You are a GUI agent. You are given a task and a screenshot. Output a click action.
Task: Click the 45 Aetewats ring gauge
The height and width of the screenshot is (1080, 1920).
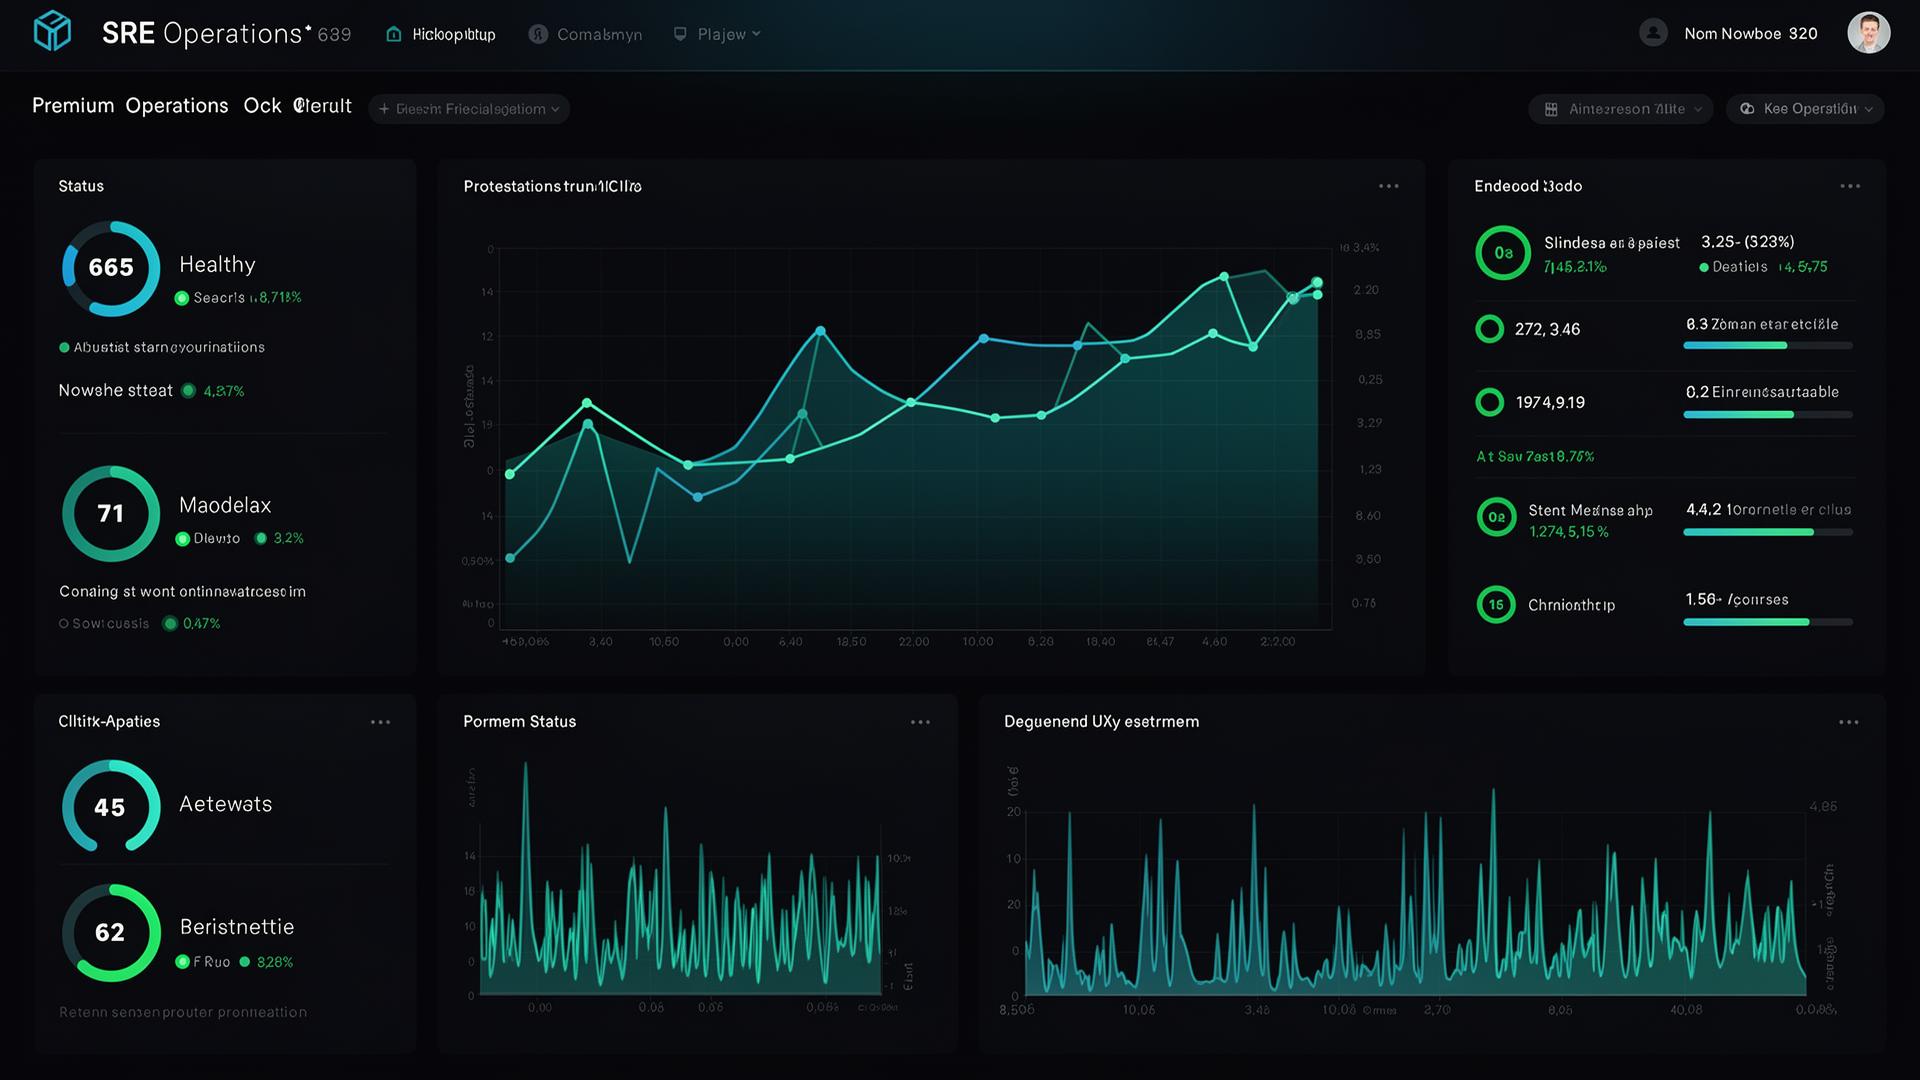pyautogui.click(x=111, y=807)
